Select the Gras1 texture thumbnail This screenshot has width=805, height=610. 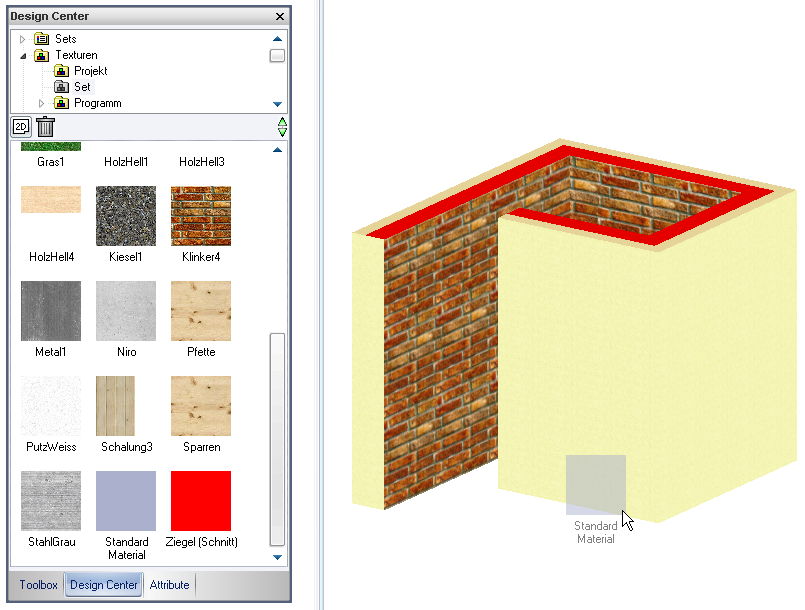[x=51, y=147]
